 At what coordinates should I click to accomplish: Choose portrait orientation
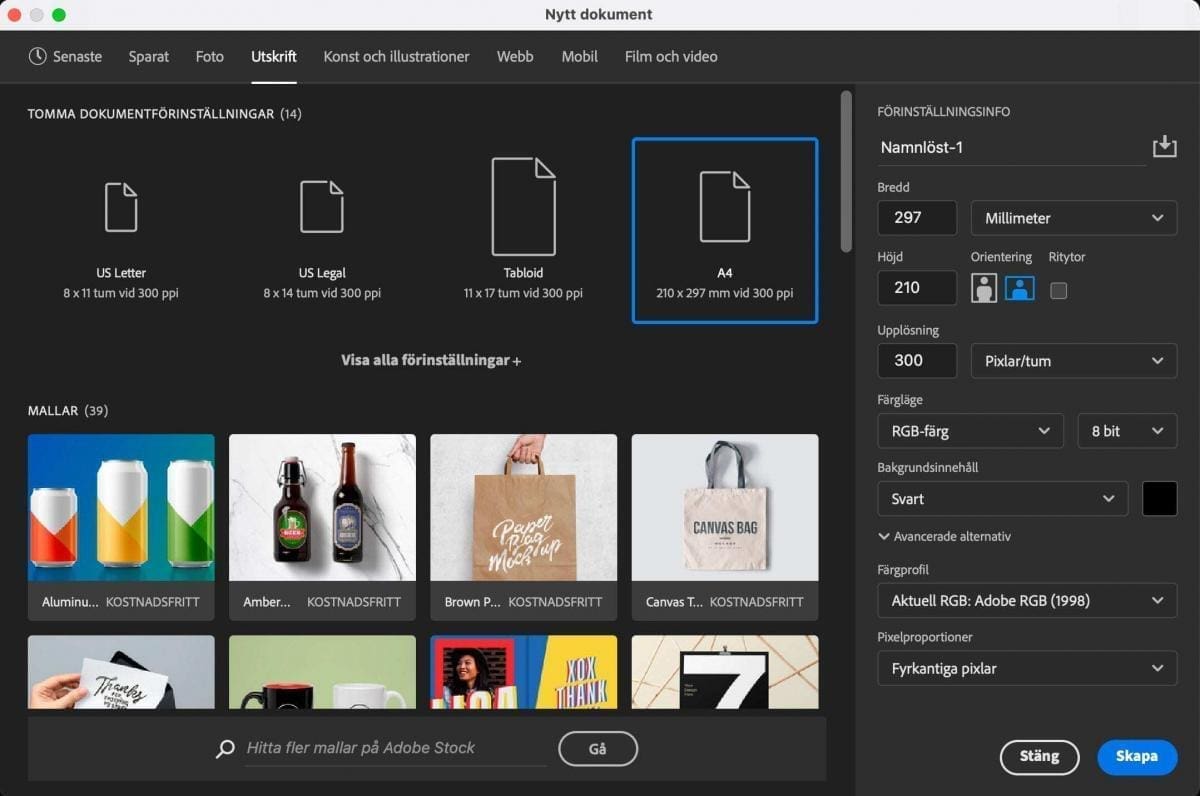click(984, 289)
